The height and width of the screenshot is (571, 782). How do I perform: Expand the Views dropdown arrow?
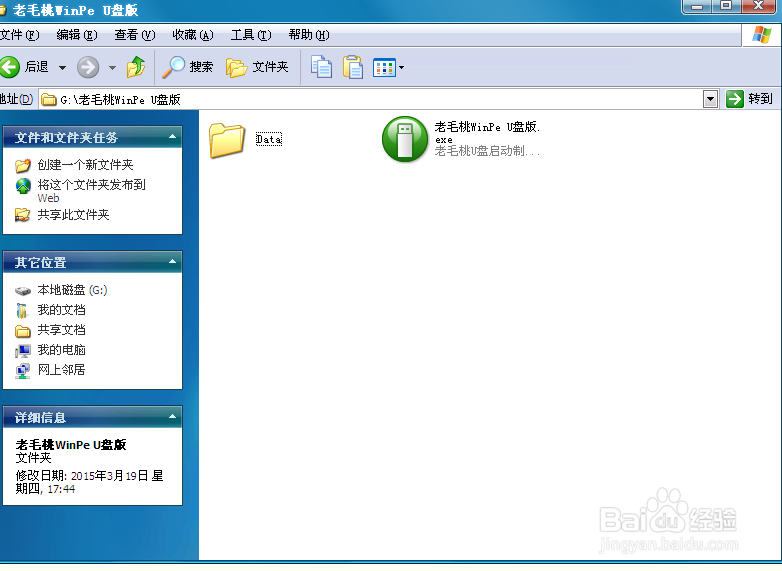[x=401, y=67]
